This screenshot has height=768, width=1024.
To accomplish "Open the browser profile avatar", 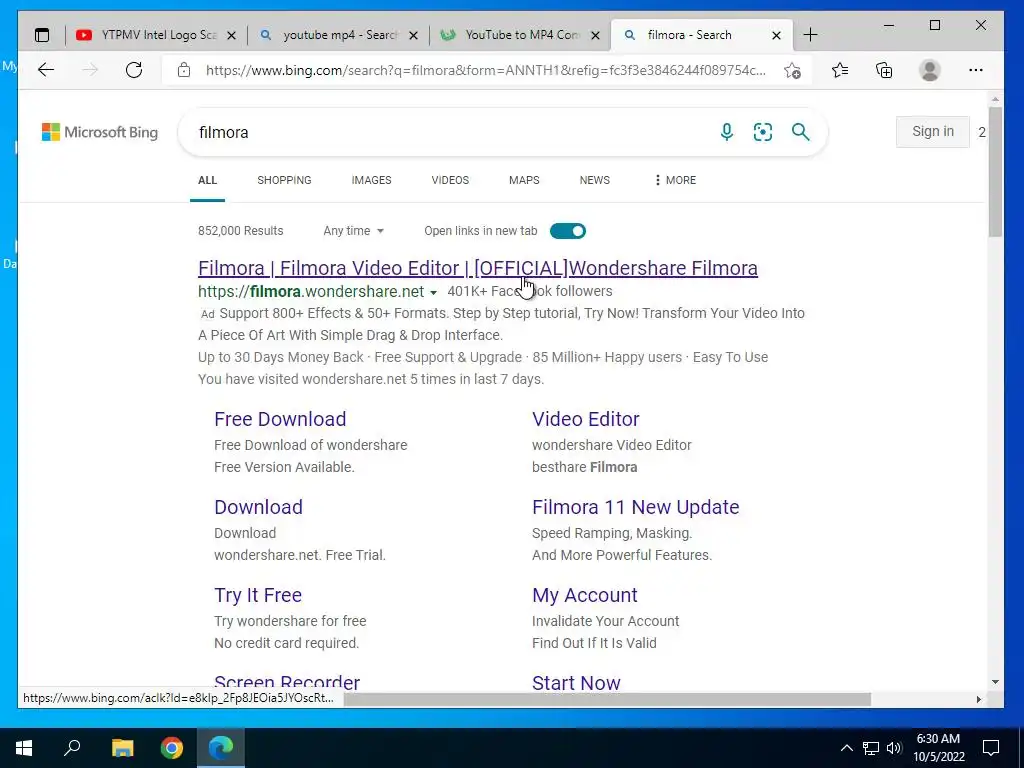I will pyautogui.click(x=929, y=70).
